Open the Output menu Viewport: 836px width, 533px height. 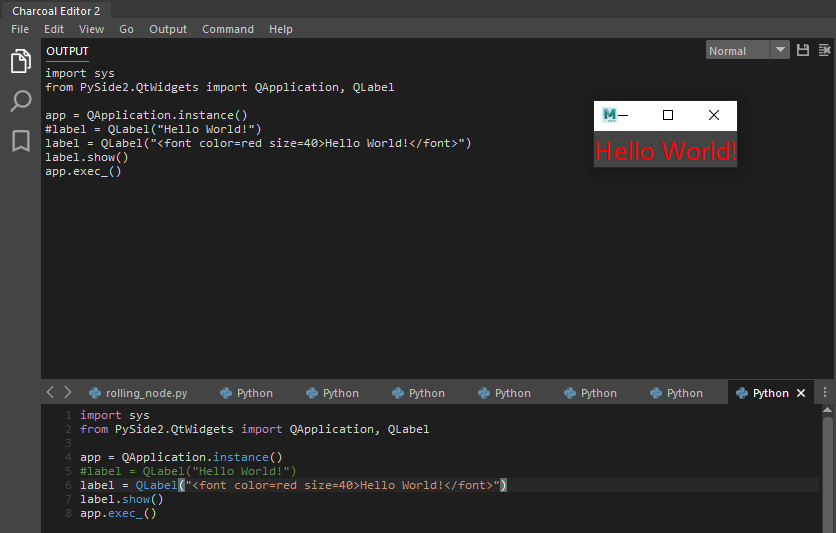pos(168,29)
